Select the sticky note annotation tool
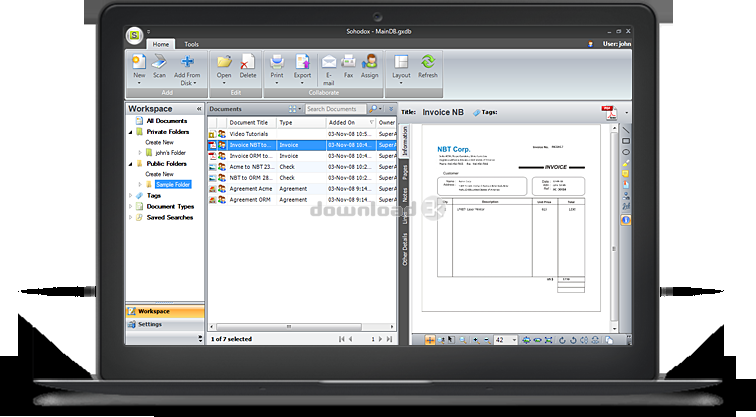 coord(625,174)
